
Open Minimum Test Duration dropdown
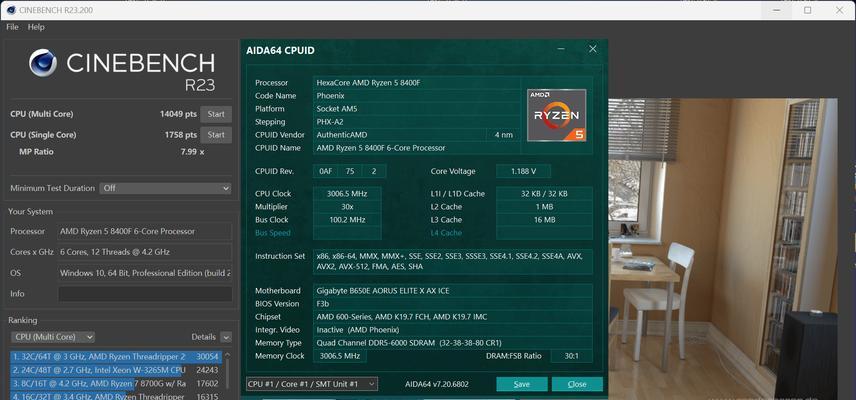[x=165, y=188]
